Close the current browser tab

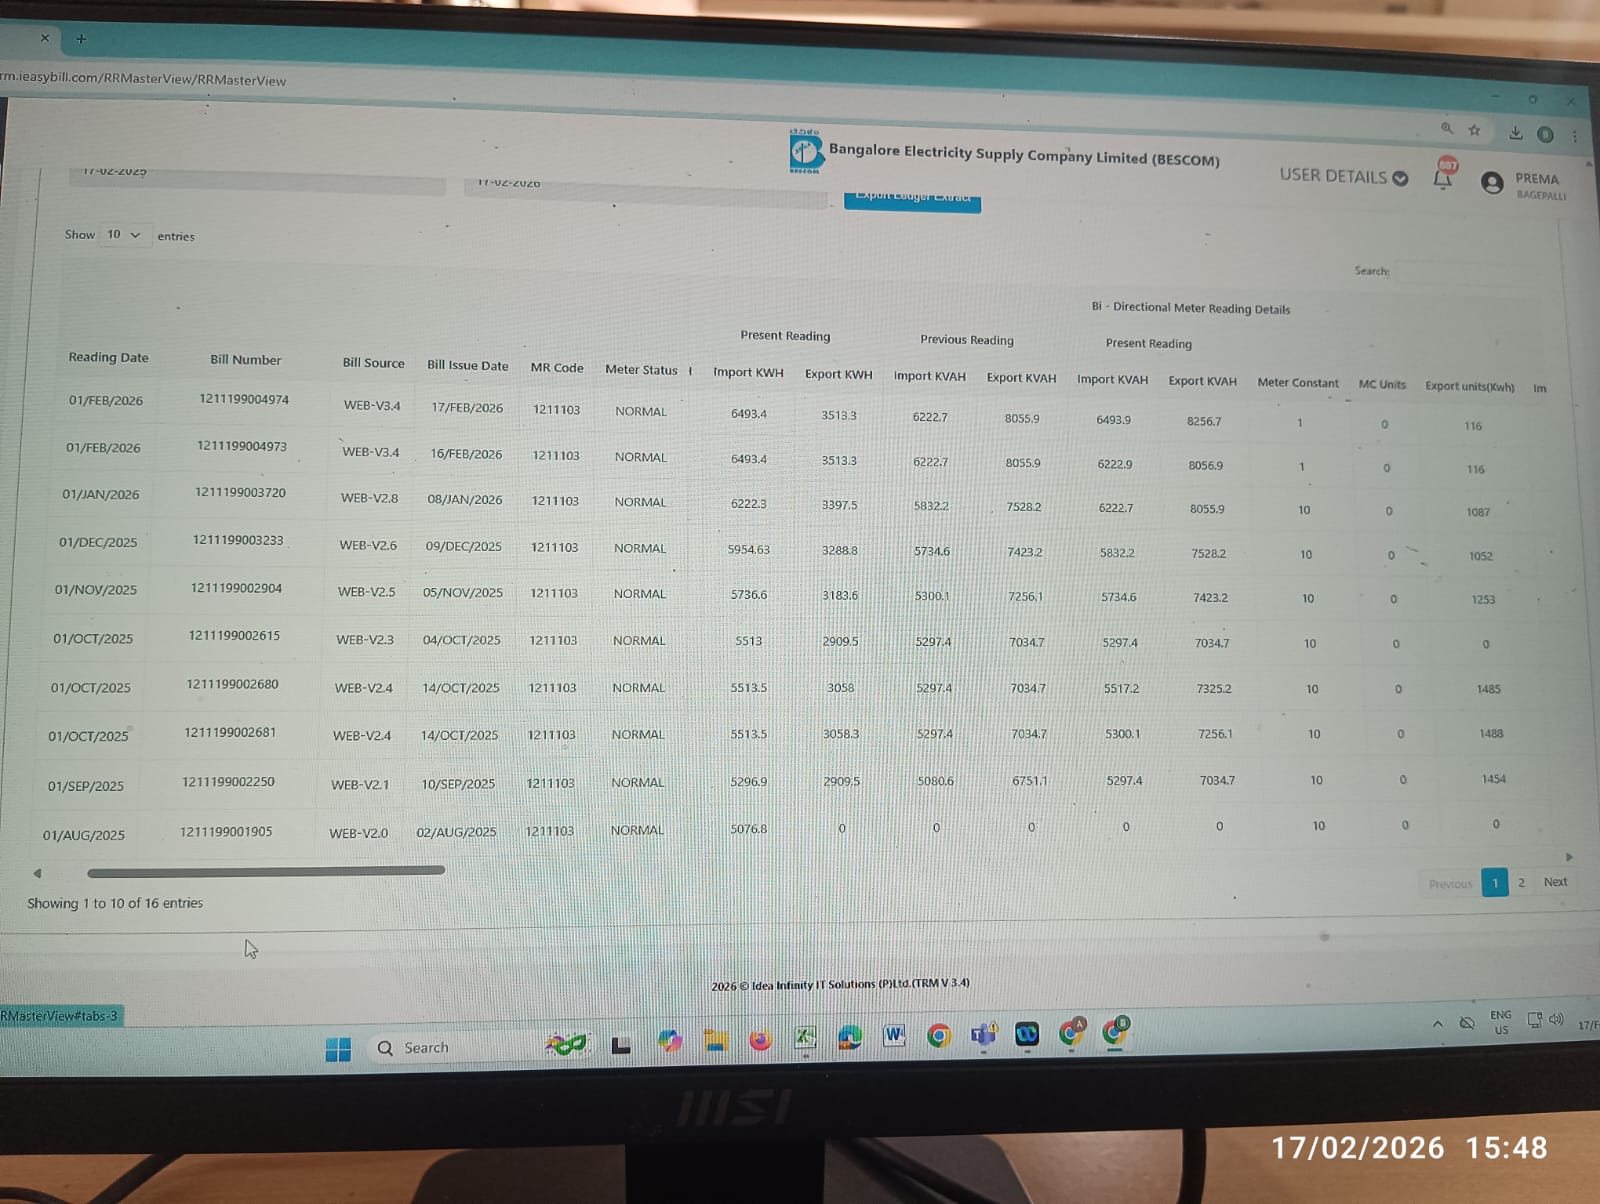[x=44, y=38]
